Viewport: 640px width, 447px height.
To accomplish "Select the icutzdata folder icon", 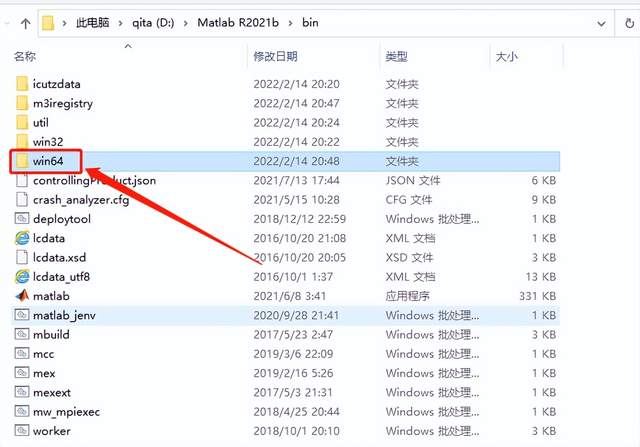I will point(22,84).
